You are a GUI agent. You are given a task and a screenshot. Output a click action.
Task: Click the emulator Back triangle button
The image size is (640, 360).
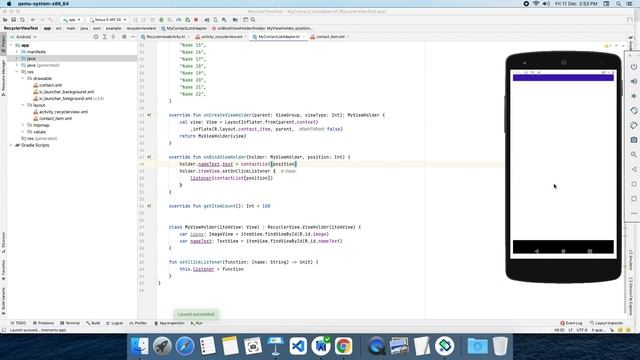(x=633, y=169)
